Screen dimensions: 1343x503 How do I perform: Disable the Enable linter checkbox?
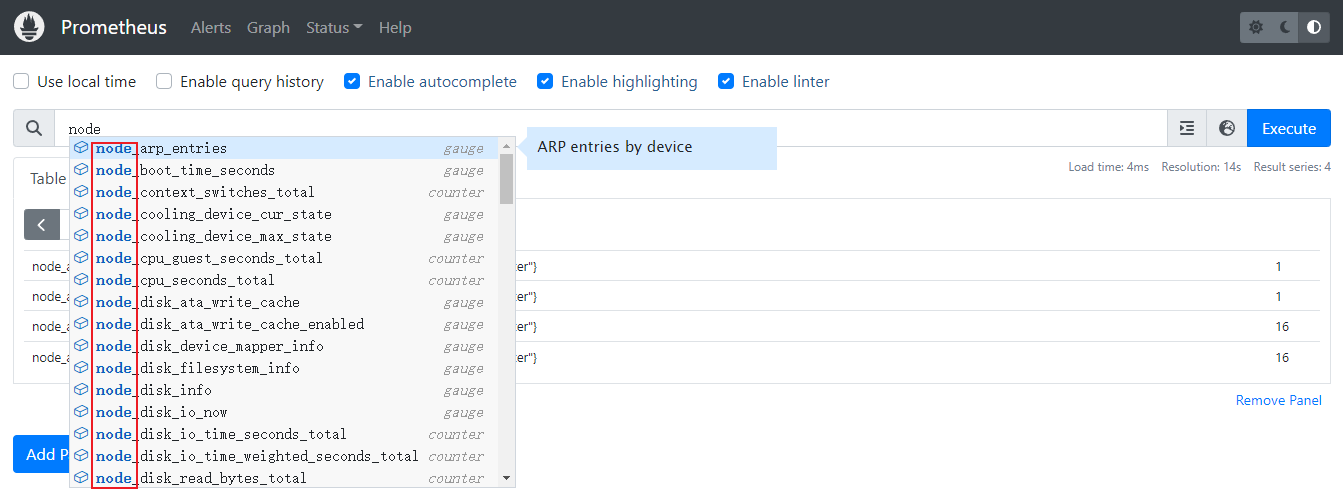[x=726, y=81]
